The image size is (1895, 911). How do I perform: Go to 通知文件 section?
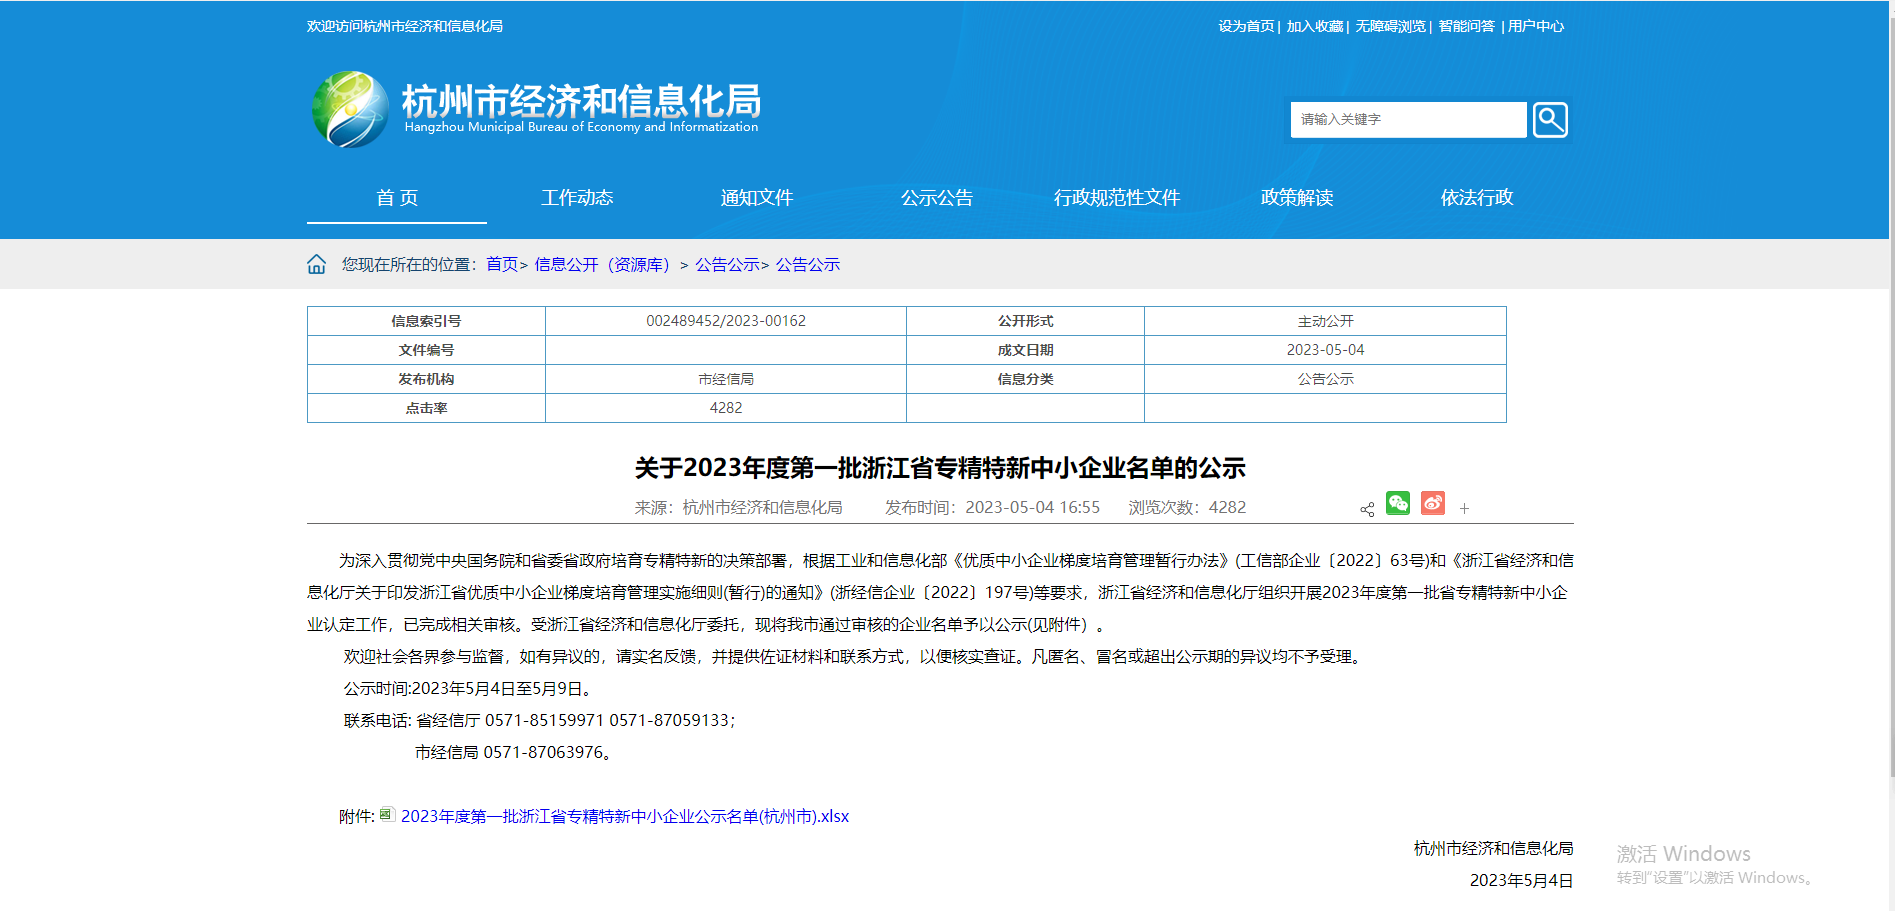pos(757,198)
